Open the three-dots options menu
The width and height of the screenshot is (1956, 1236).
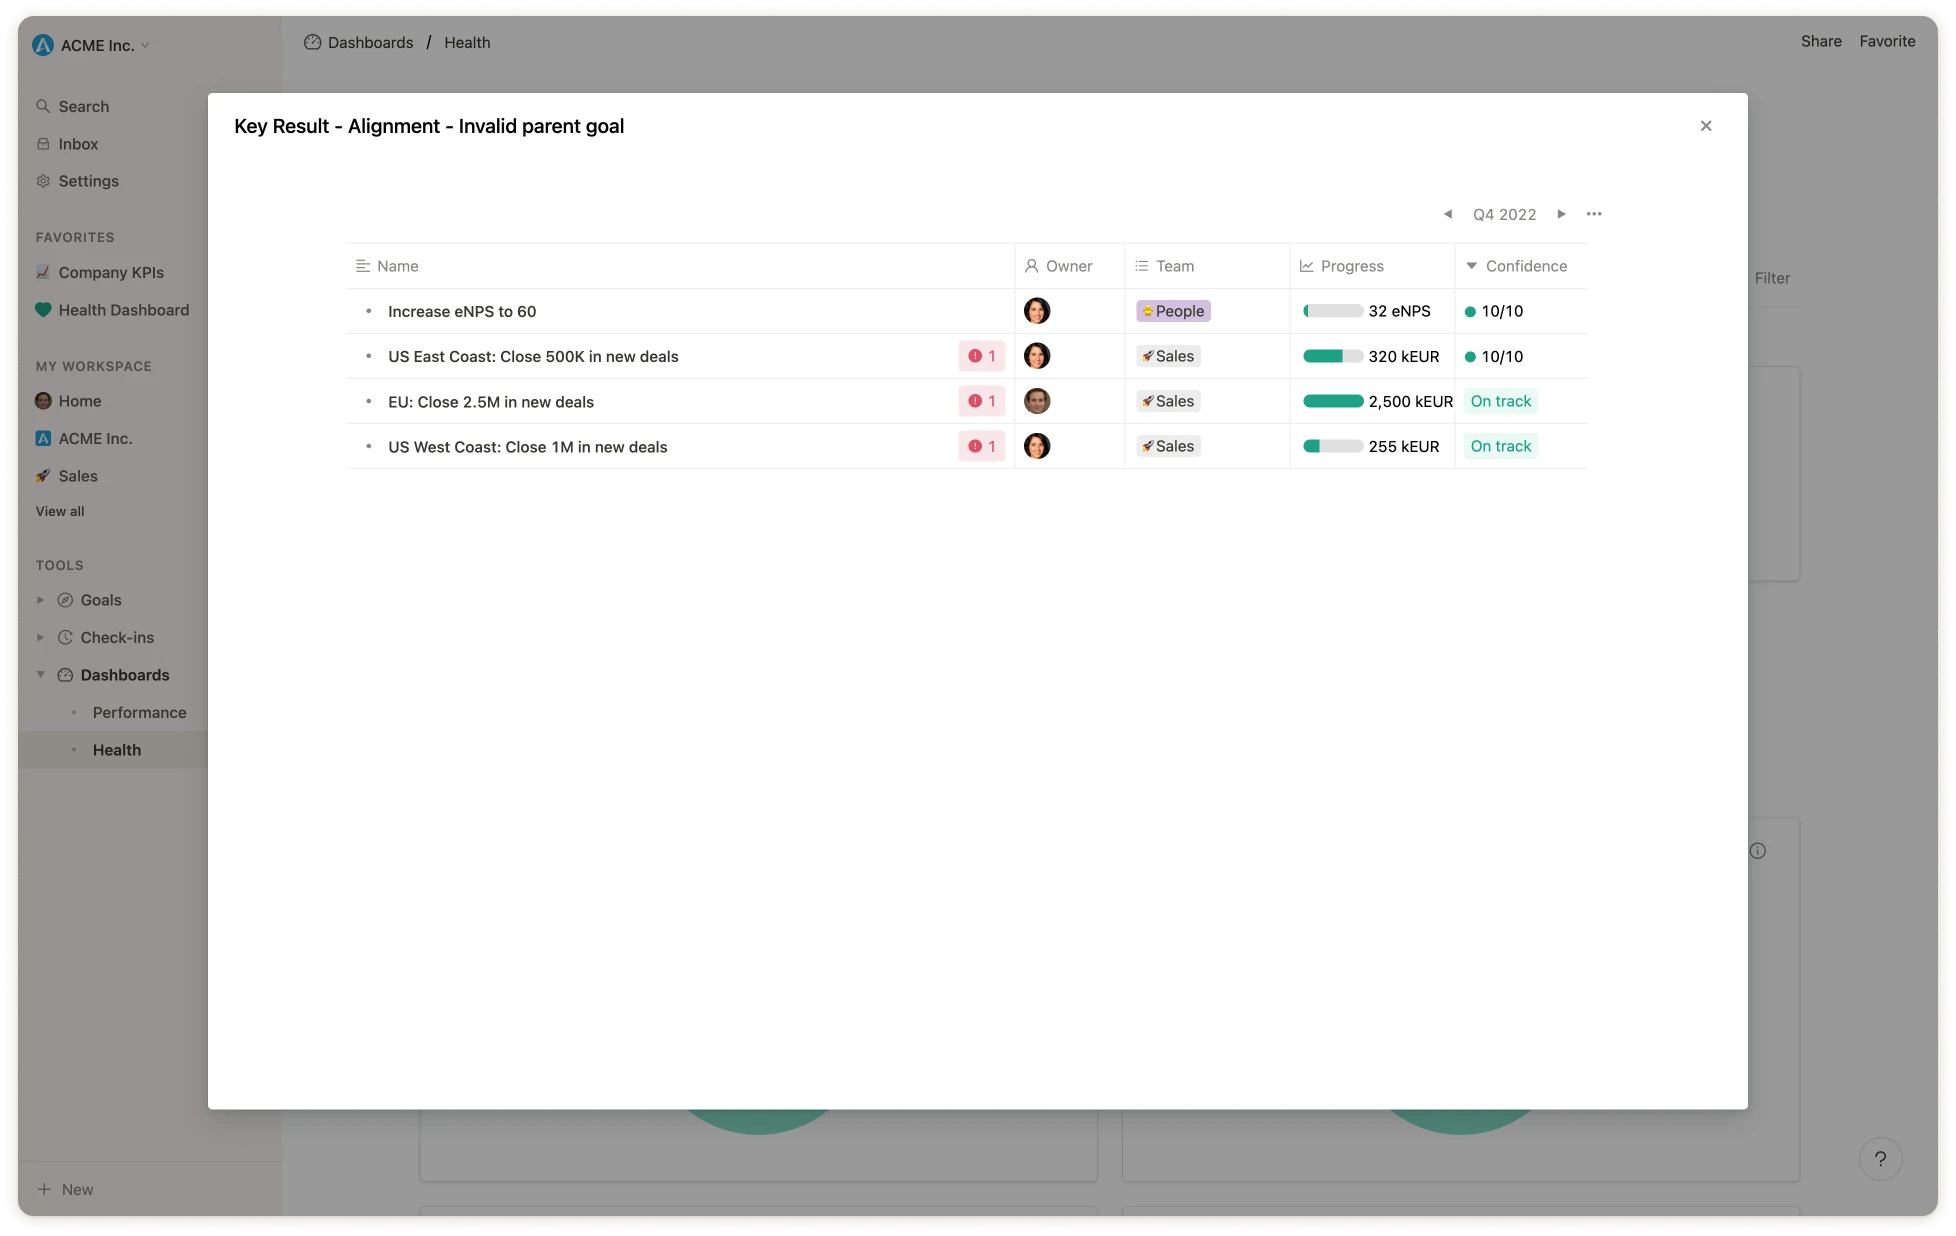[x=1594, y=214]
